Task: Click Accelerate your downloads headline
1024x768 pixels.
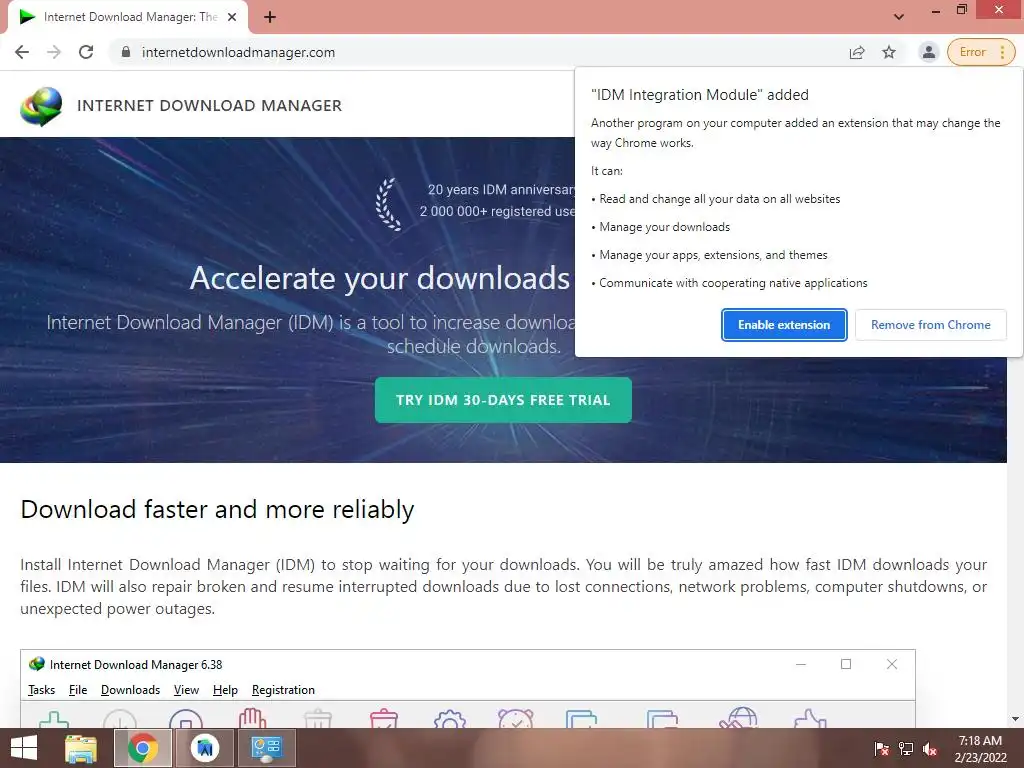Action: pyautogui.click(x=380, y=278)
